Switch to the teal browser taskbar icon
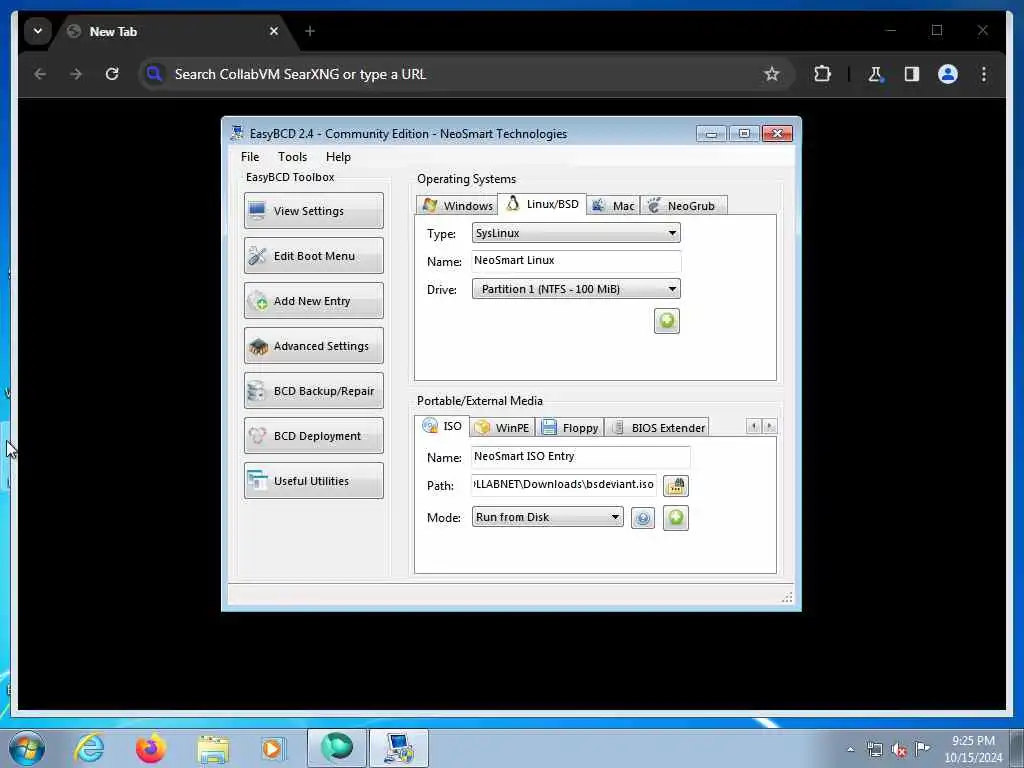This screenshot has height=768, width=1024. coord(337,748)
